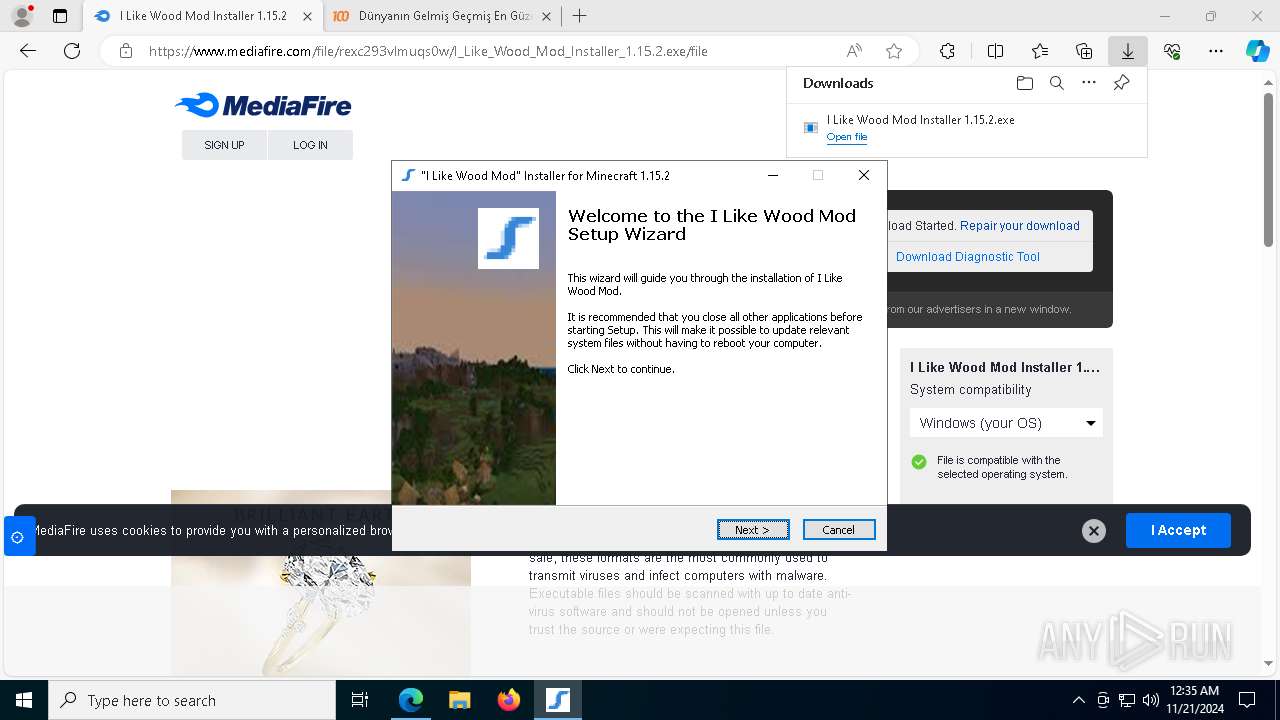Expand the Windows (your OS) dropdown

[x=1006, y=423]
